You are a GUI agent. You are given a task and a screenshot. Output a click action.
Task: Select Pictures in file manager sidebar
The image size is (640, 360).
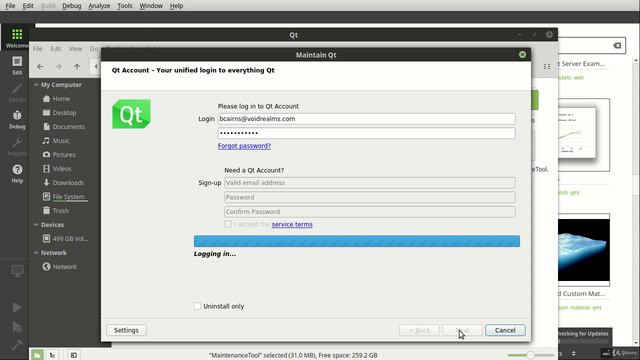pos(64,155)
